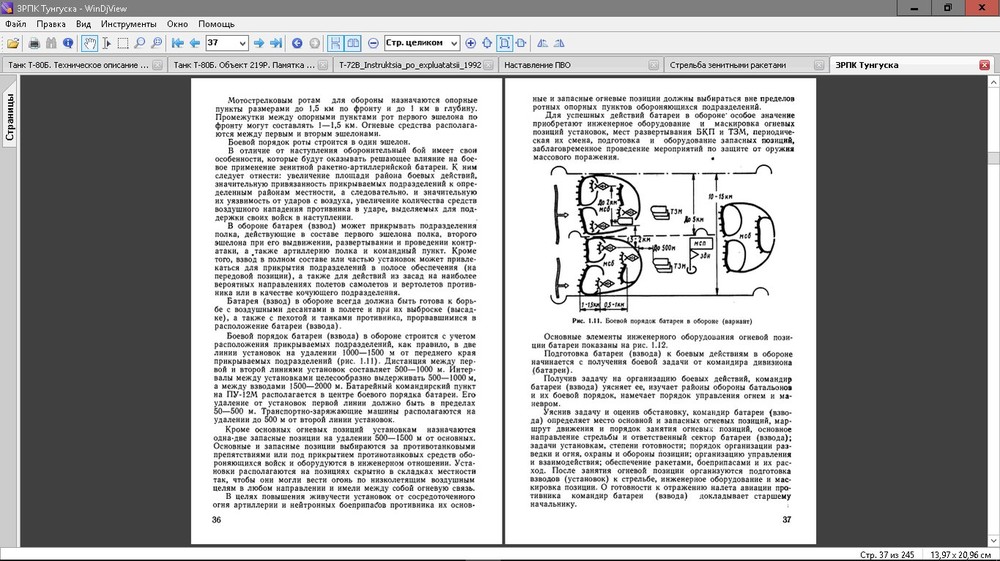Switch to T-72B_Instruktsia tab
The width and height of the screenshot is (1000, 561).
(410, 65)
